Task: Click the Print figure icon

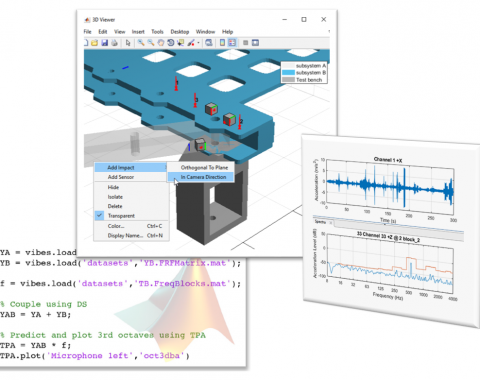Action: (x=114, y=43)
